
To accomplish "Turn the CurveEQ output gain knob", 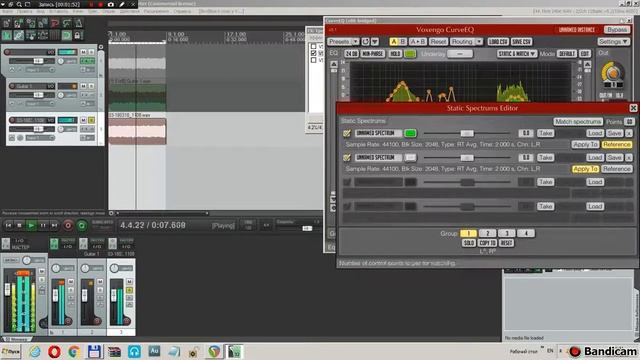I will 612,73.
